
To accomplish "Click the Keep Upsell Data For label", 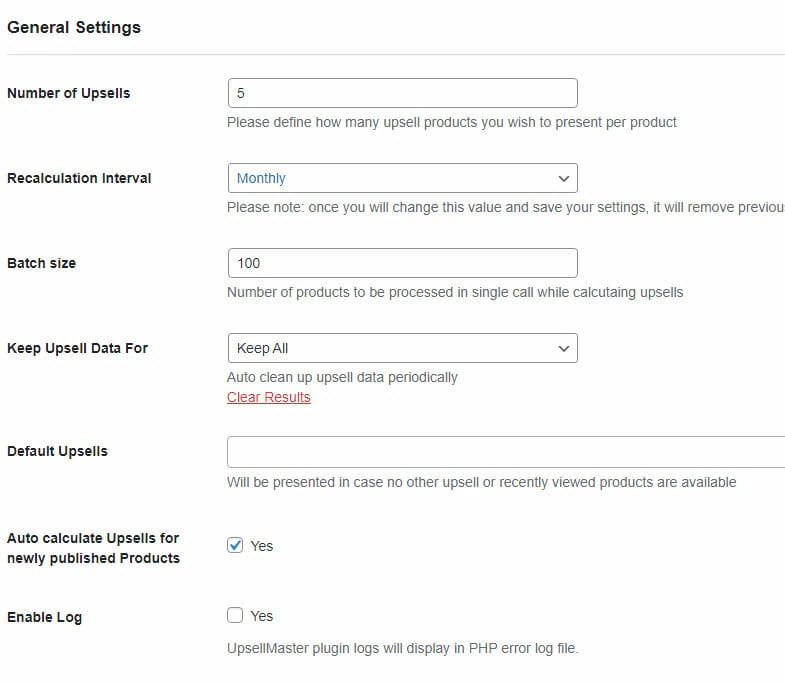I will point(77,348).
